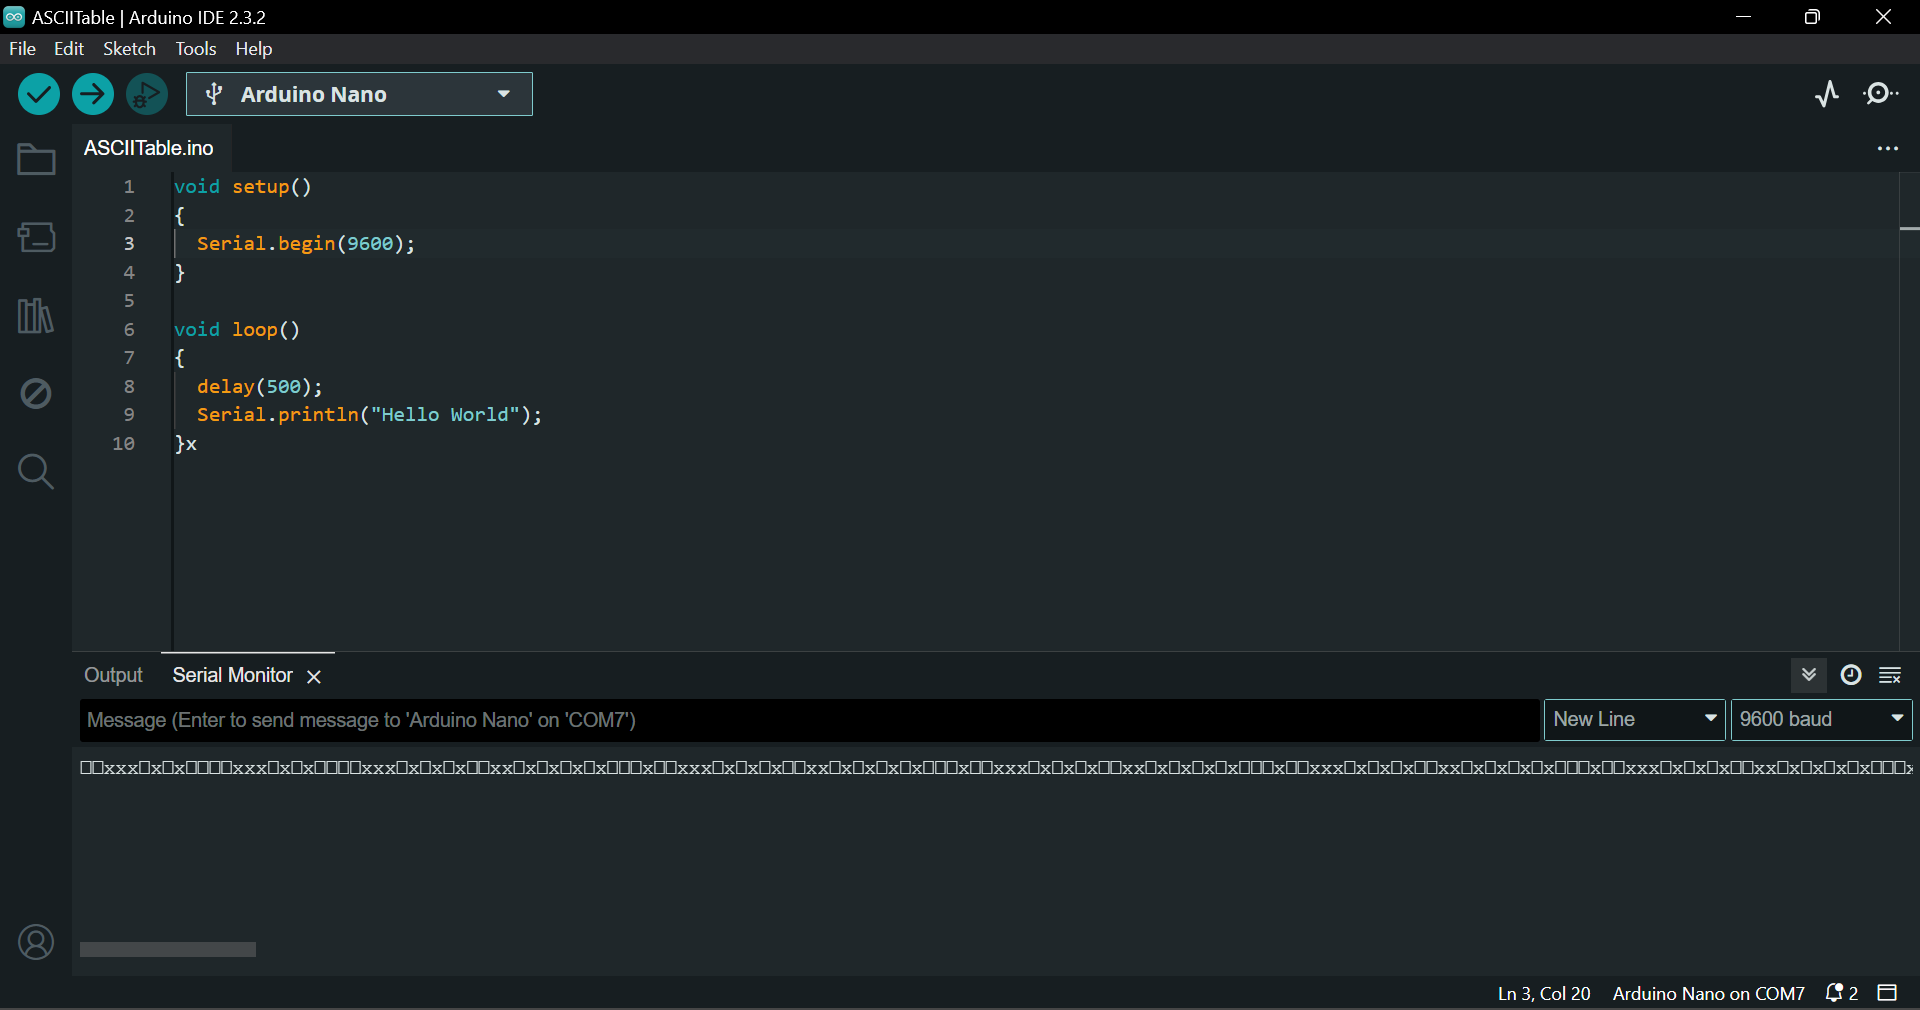1920x1010 pixels.
Task: Toggle the Serial Monitor magnifier button
Action: pos(1881,94)
